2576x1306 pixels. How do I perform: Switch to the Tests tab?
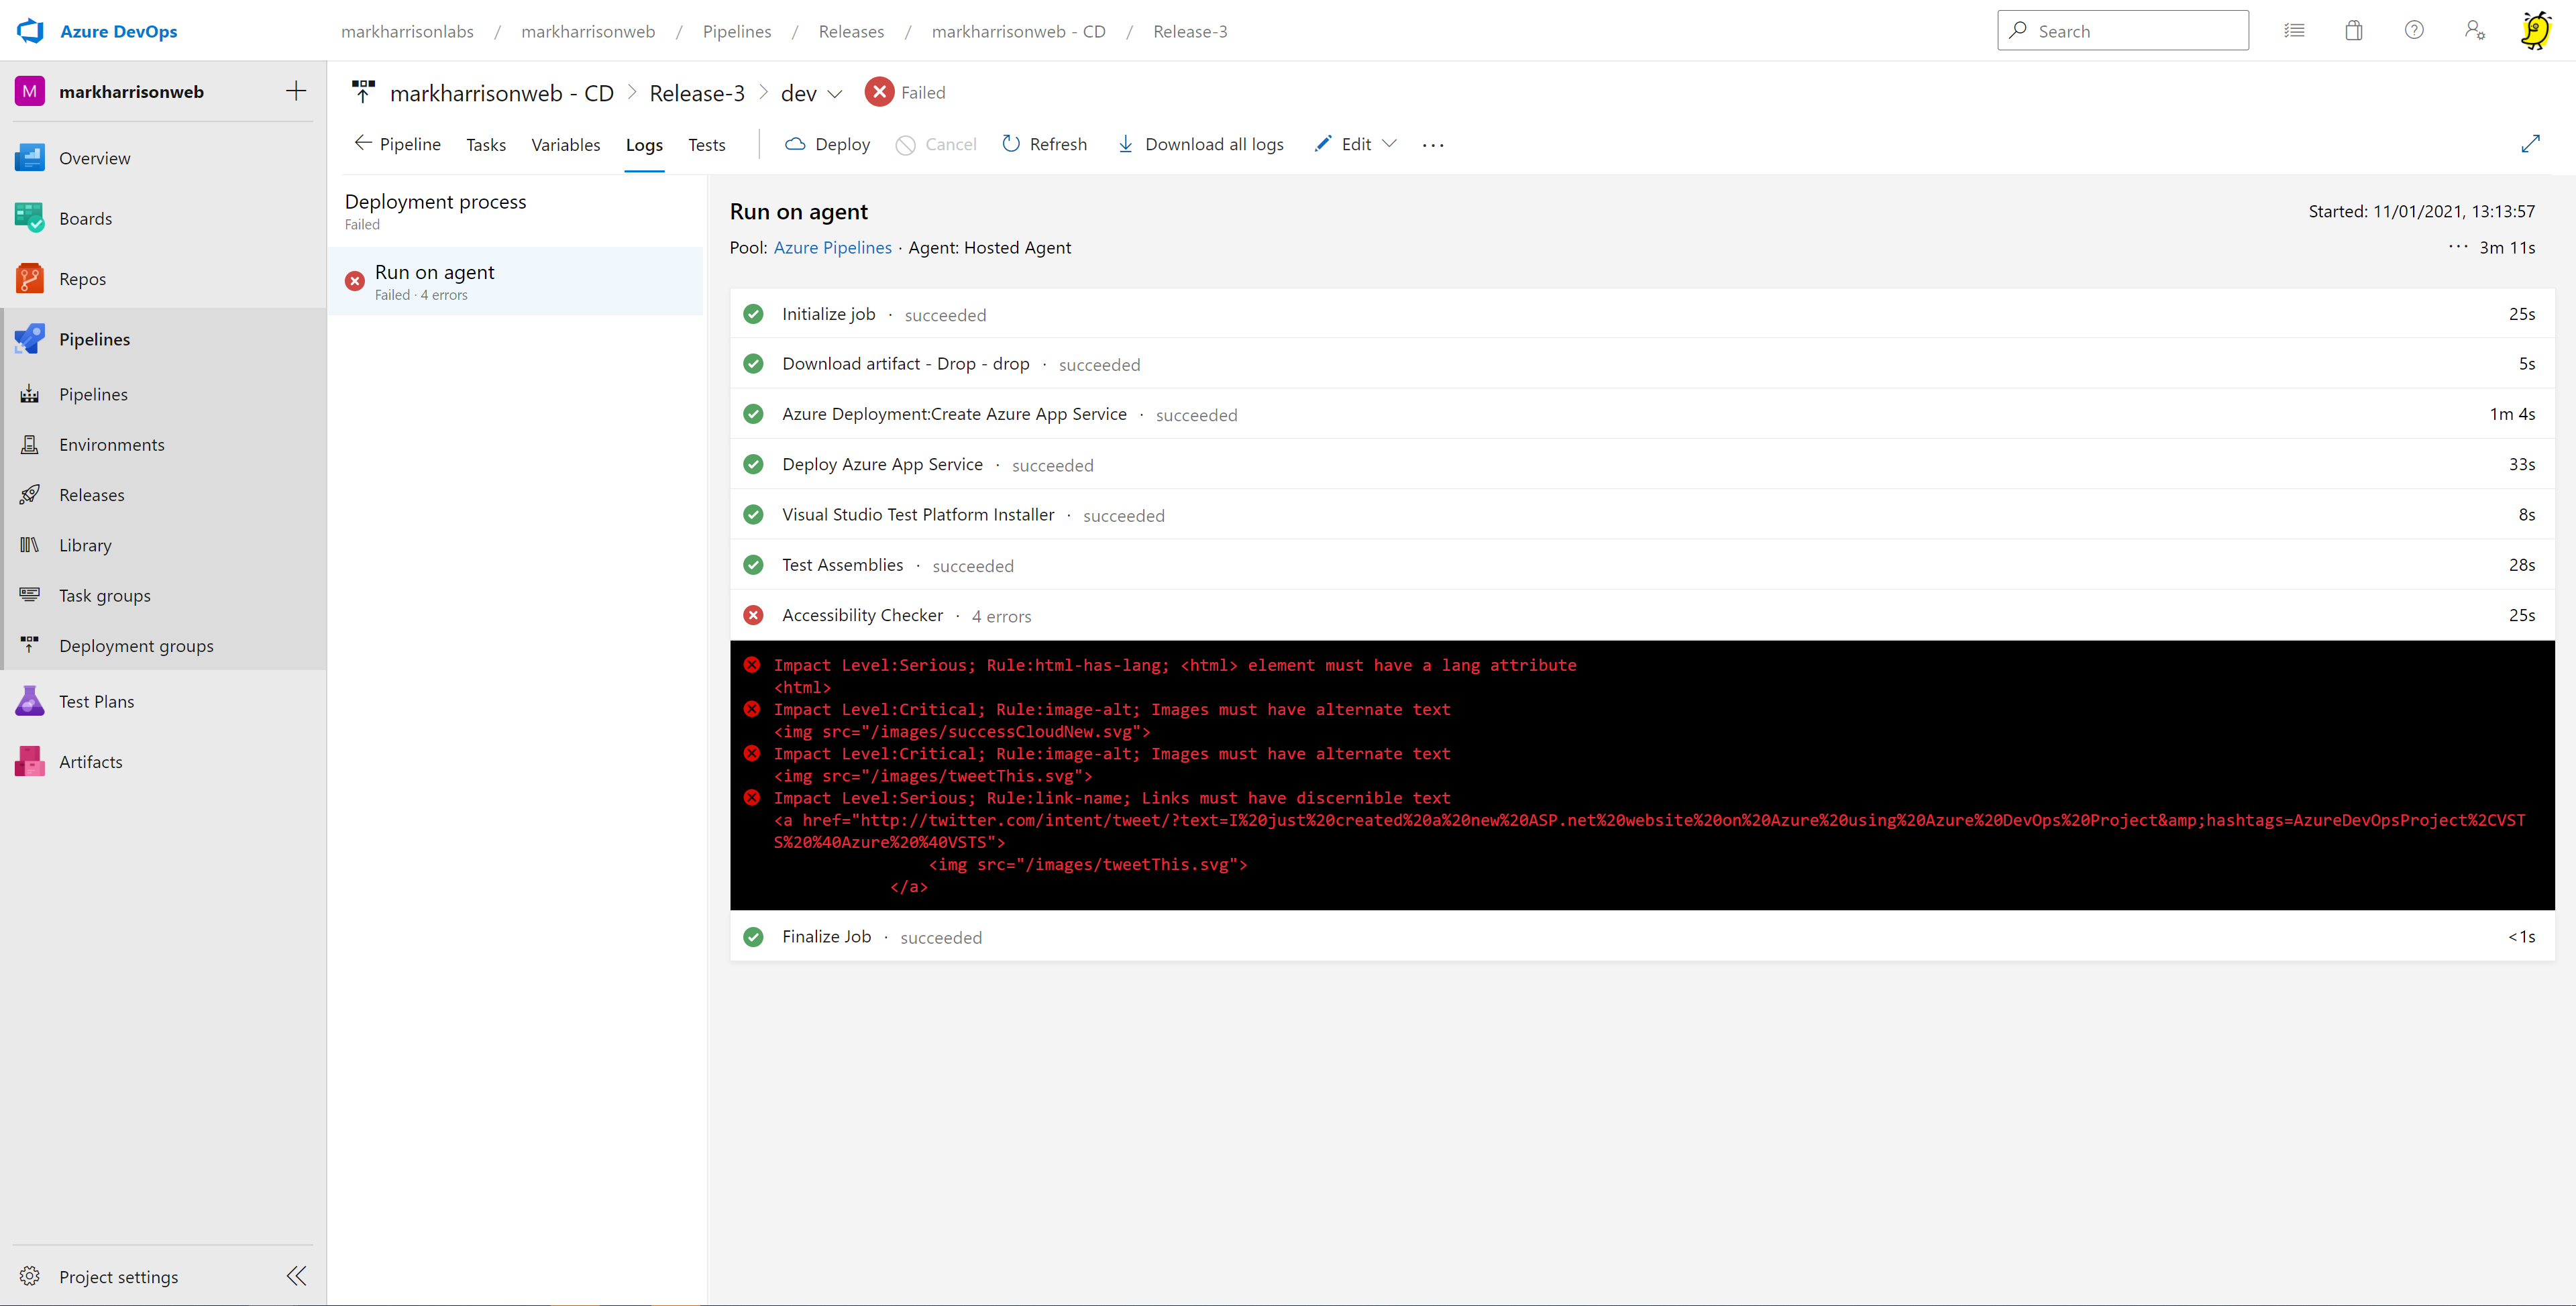[x=706, y=145]
